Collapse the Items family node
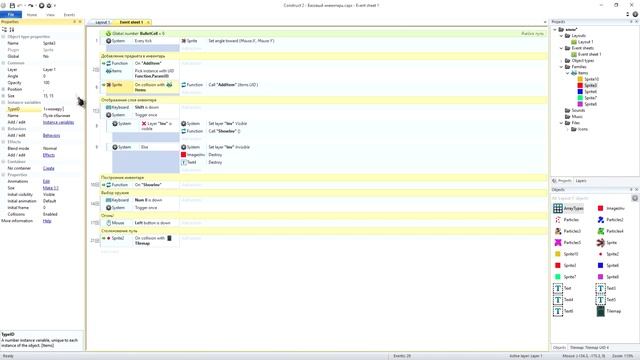 (x=568, y=73)
